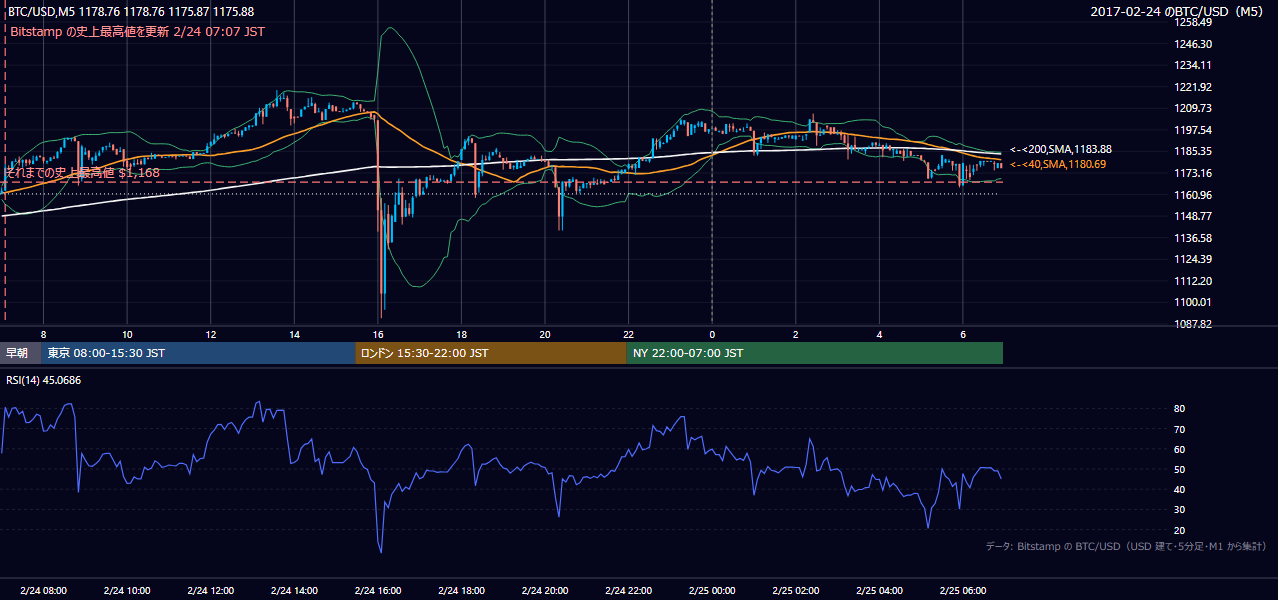Click the 2/24 12:00 bottom date label
This screenshot has height=600, width=1278.
coord(211,590)
